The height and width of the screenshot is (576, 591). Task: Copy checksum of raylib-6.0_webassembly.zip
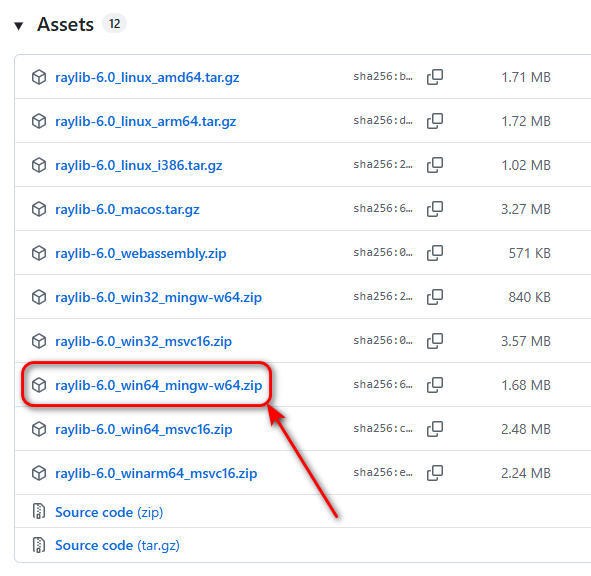coord(435,253)
